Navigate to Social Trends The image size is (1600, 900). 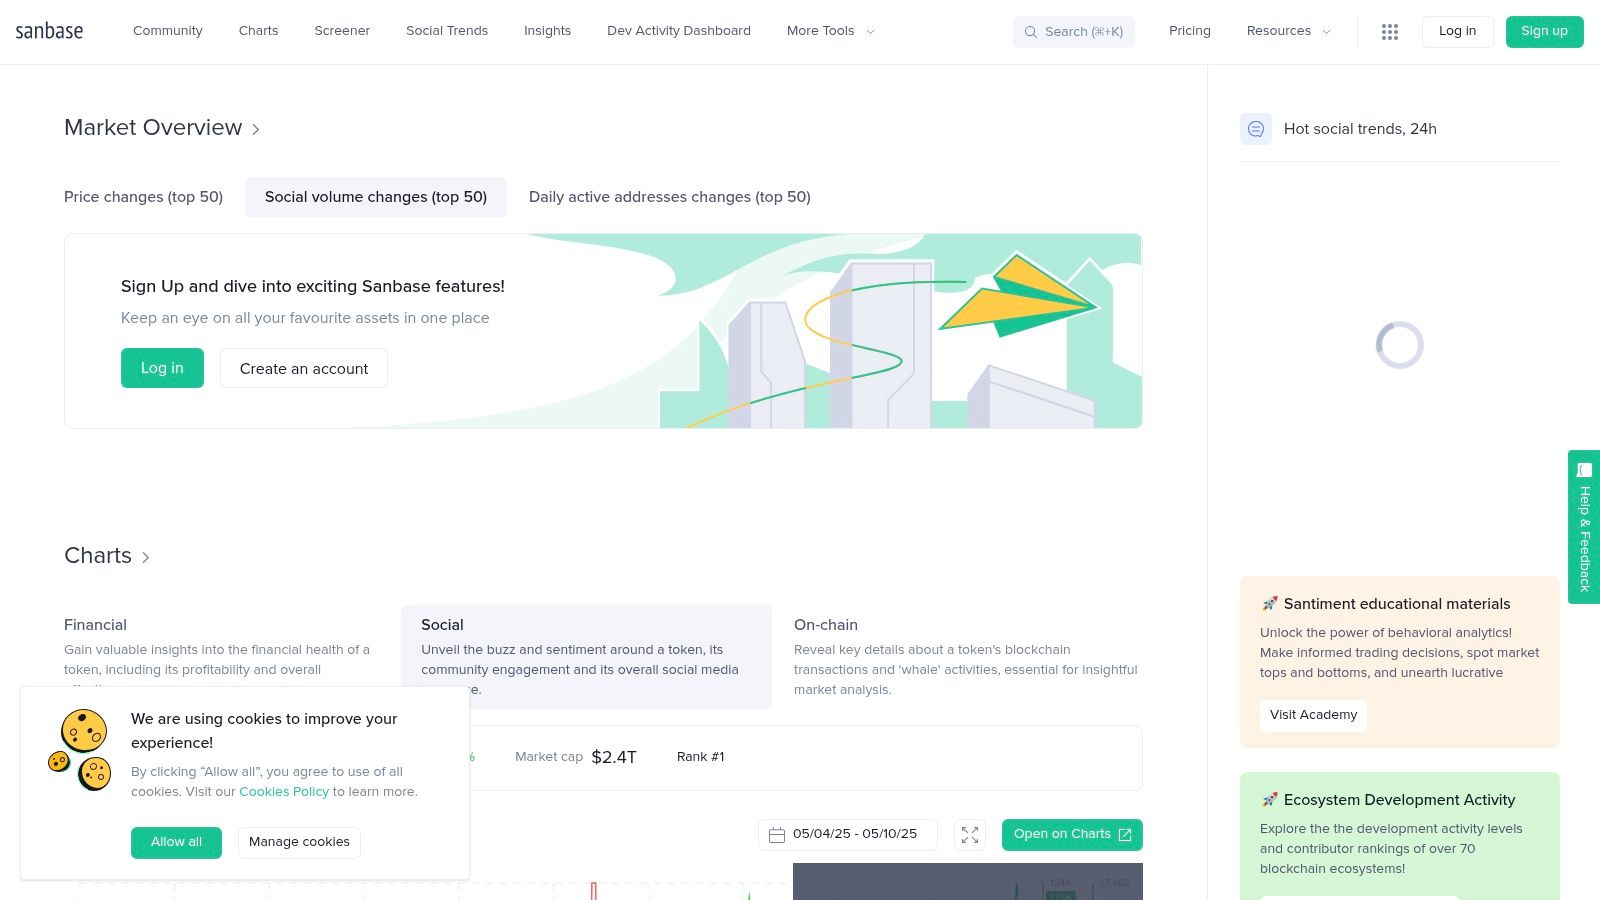[x=447, y=31]
